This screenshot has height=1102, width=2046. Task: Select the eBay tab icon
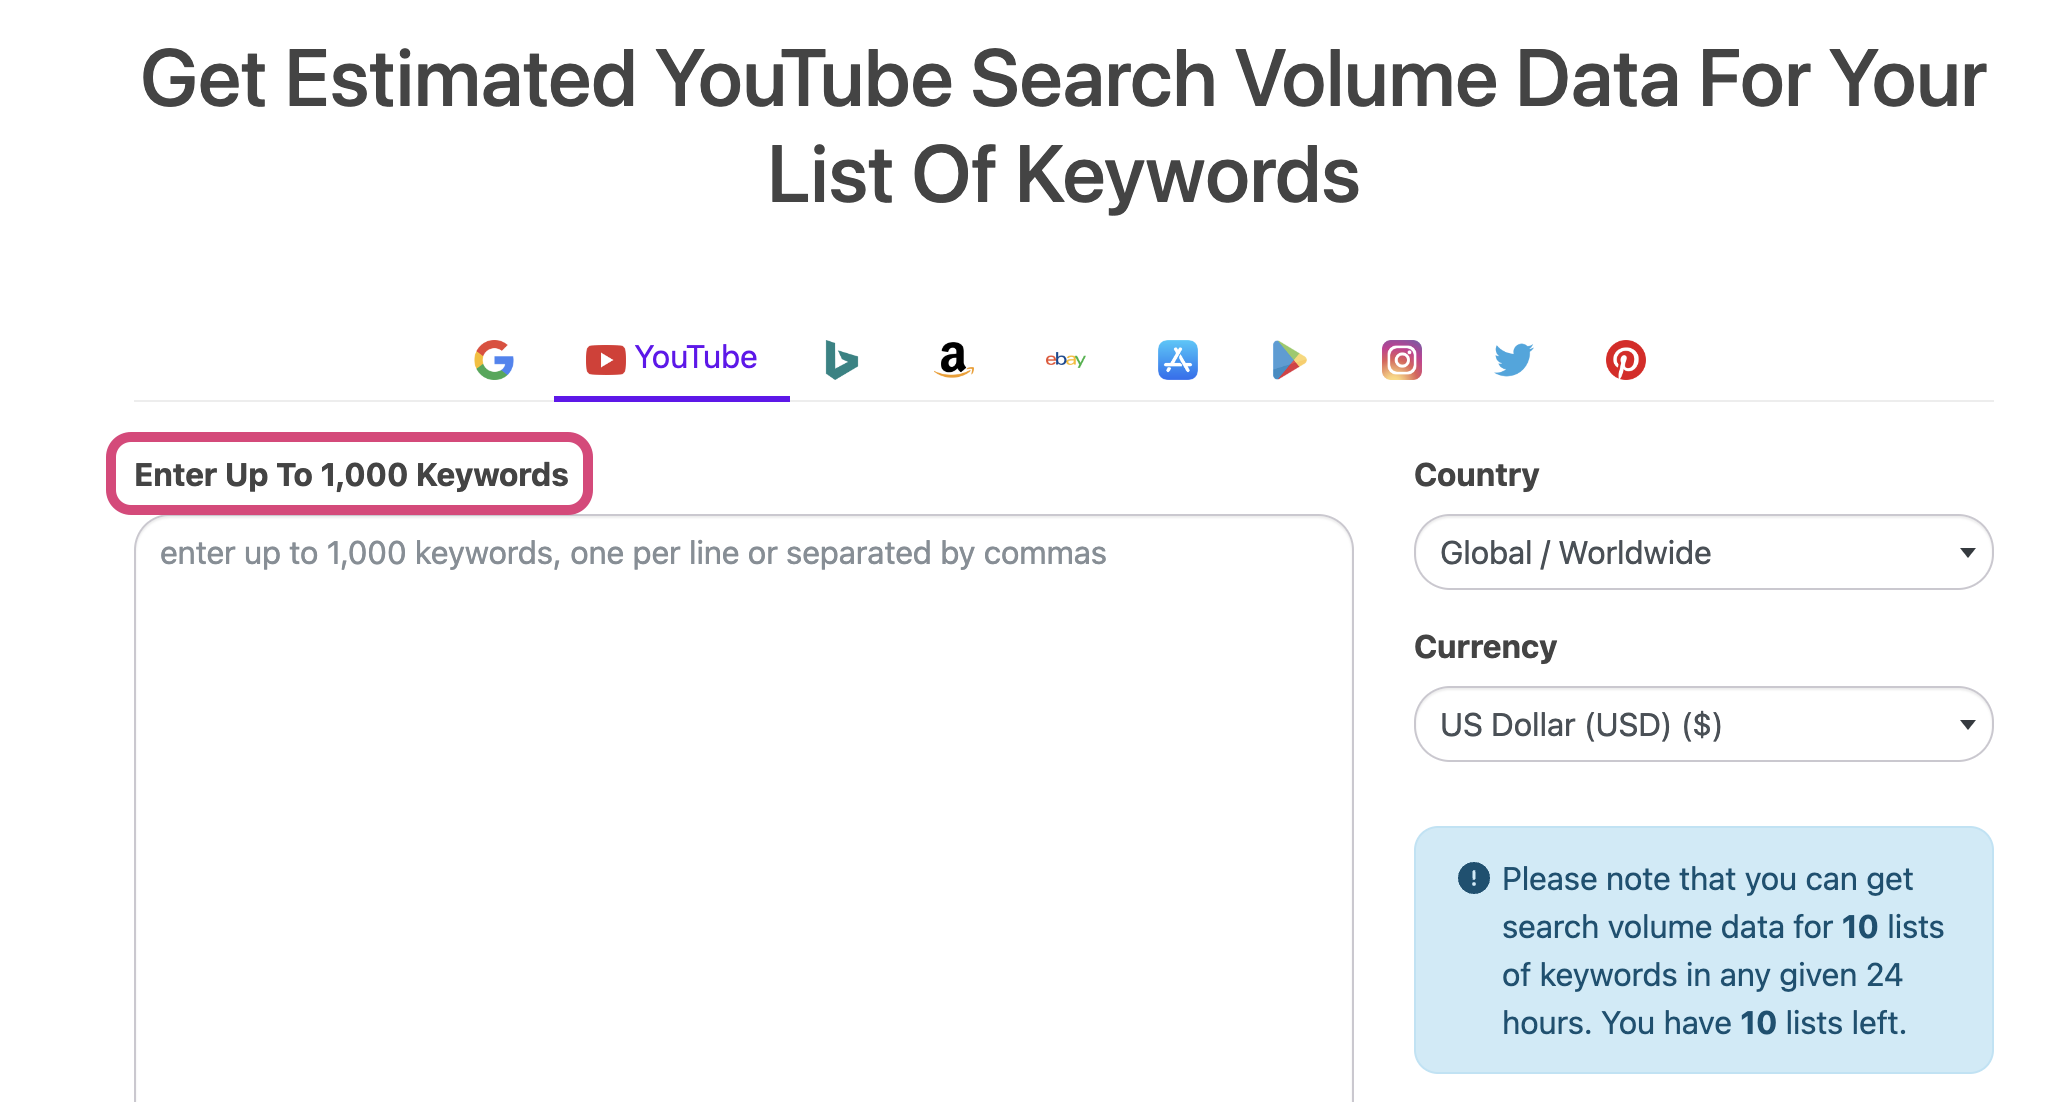tap(1065, 360)
